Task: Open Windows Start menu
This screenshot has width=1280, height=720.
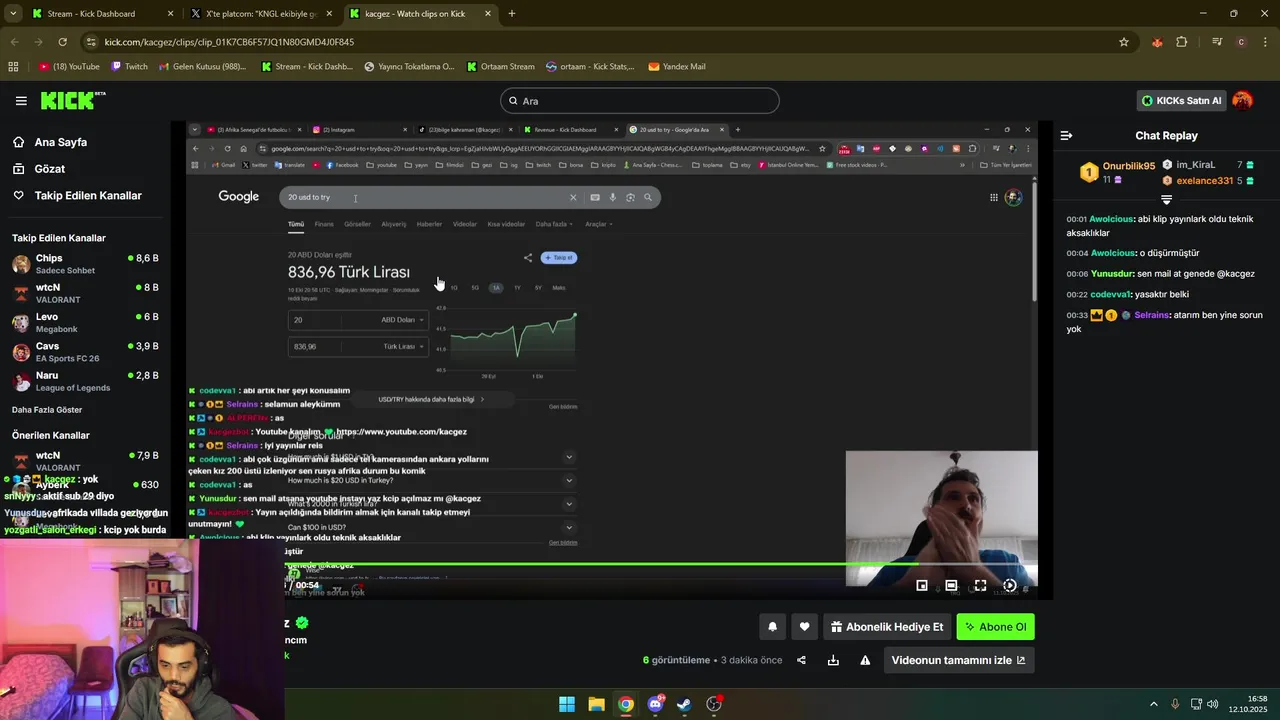Action: coord(567,704)
